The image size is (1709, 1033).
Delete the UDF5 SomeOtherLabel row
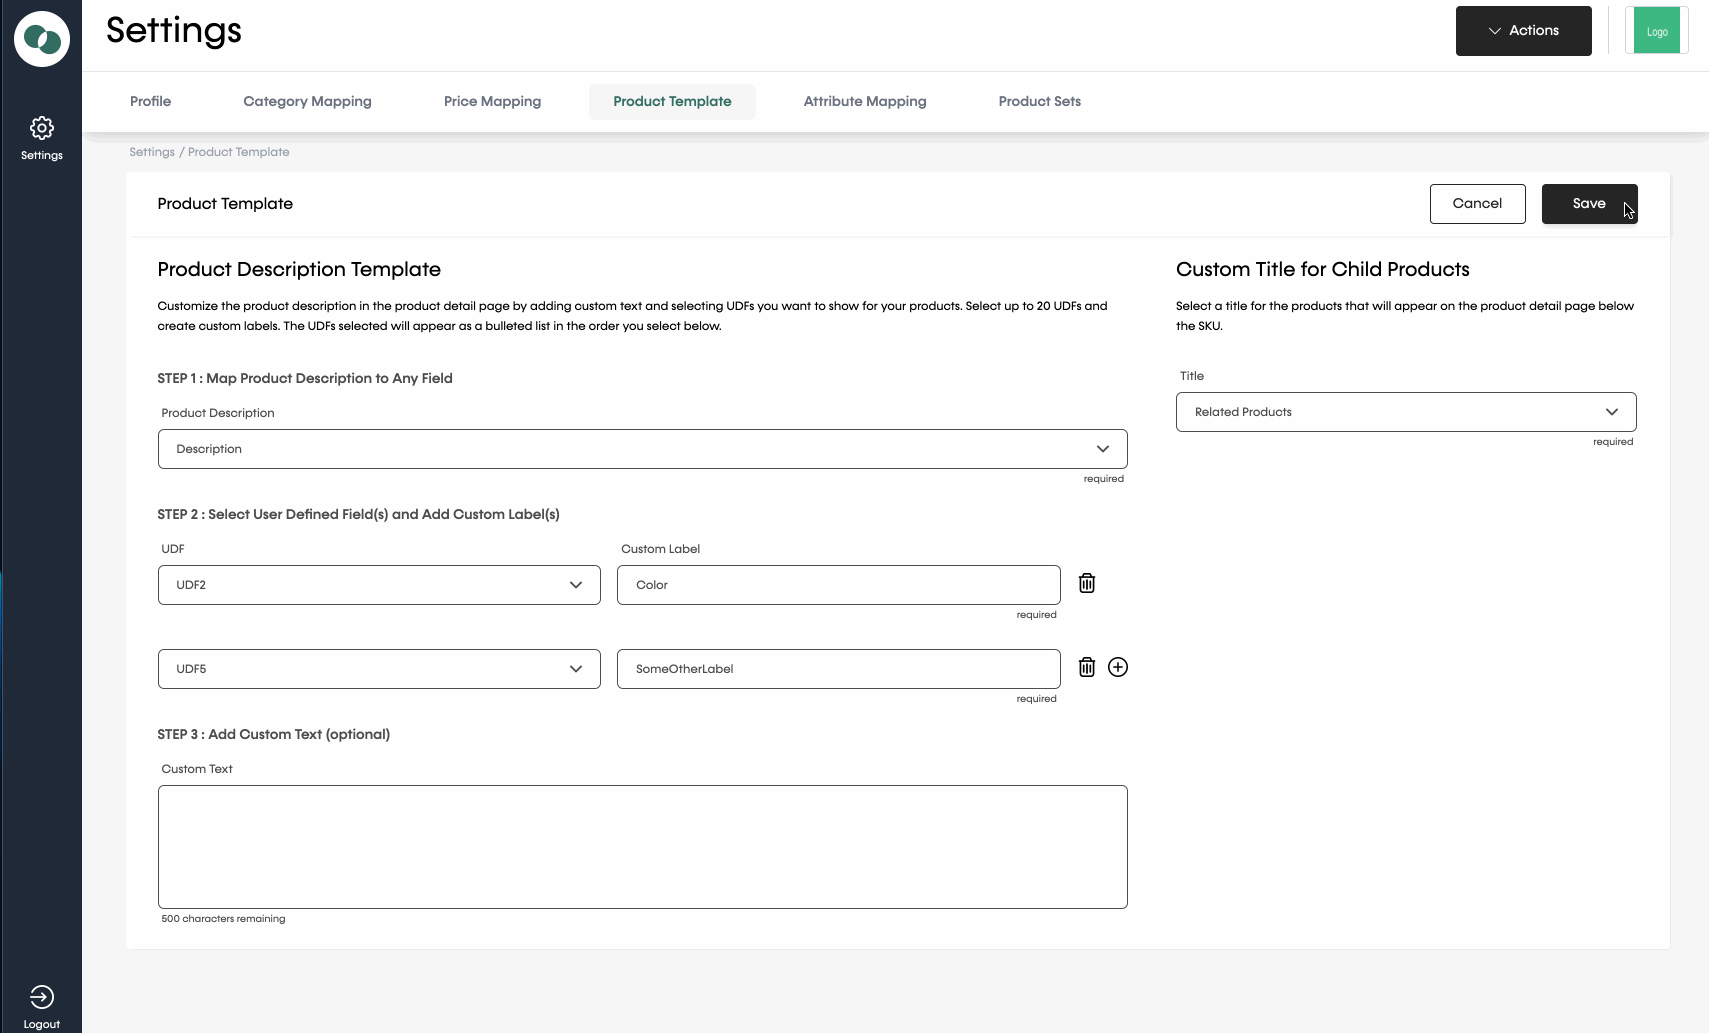pyautogui.click(x=1087, y=667)
